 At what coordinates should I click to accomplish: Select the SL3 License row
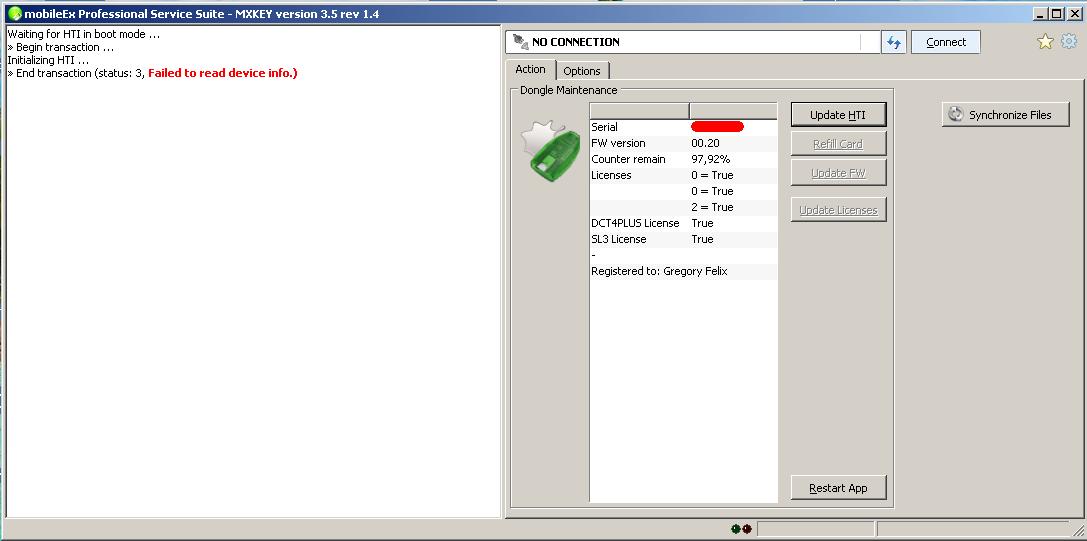(684, 239)
